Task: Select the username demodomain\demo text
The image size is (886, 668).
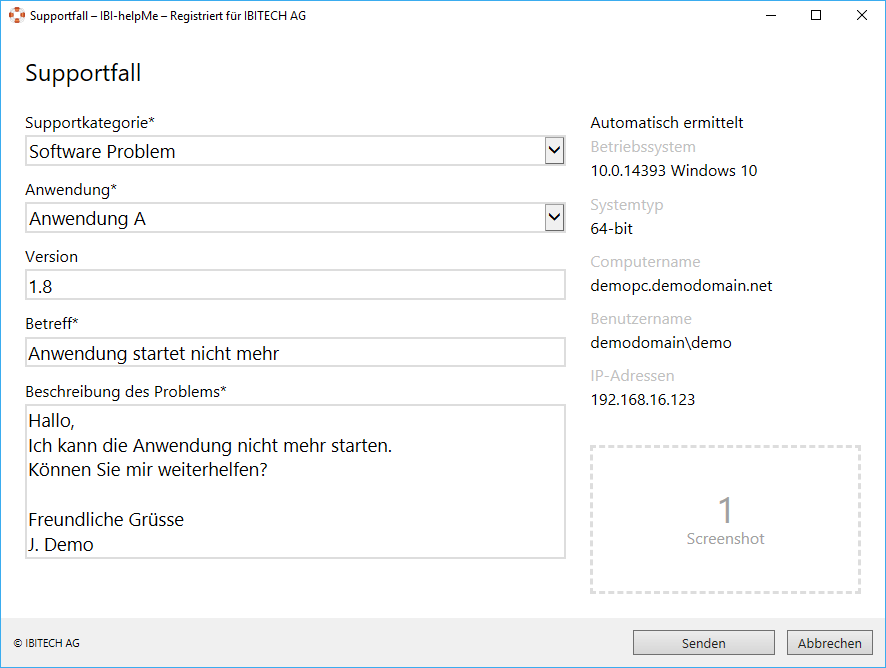Action: [x=661, y=343]
